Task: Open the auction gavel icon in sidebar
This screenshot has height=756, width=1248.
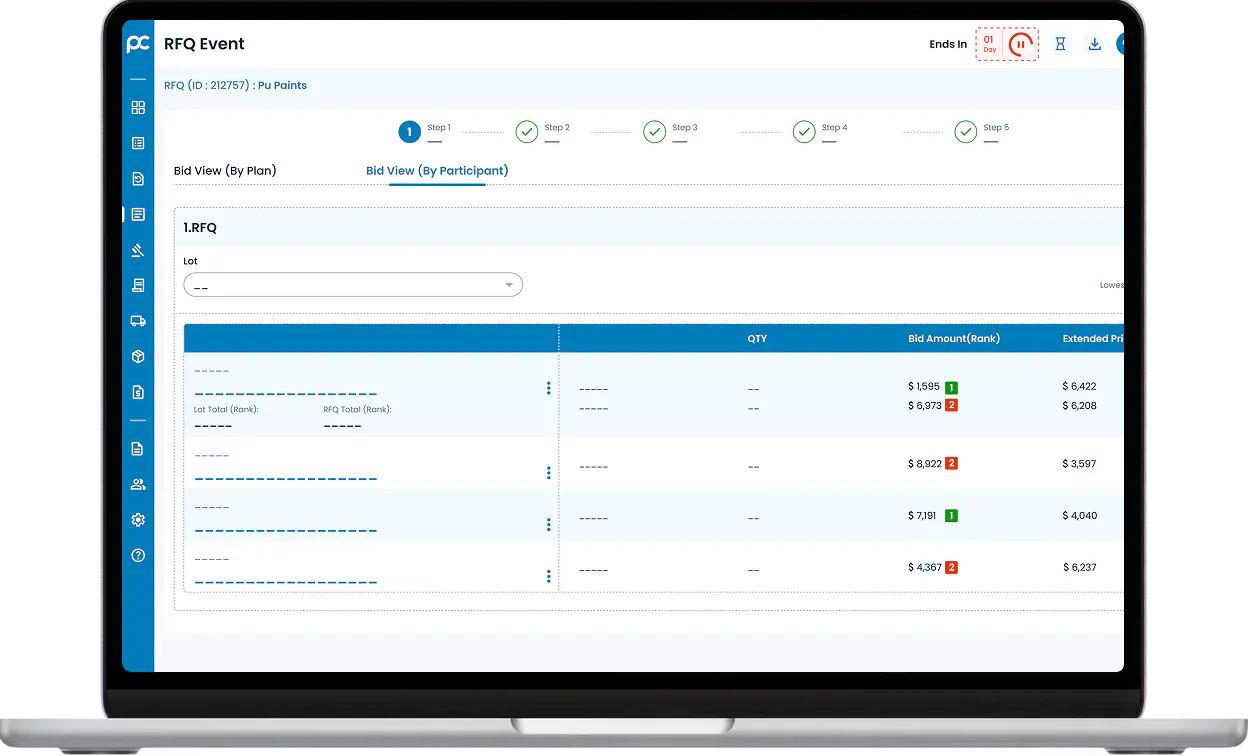Action: [138, 250]
